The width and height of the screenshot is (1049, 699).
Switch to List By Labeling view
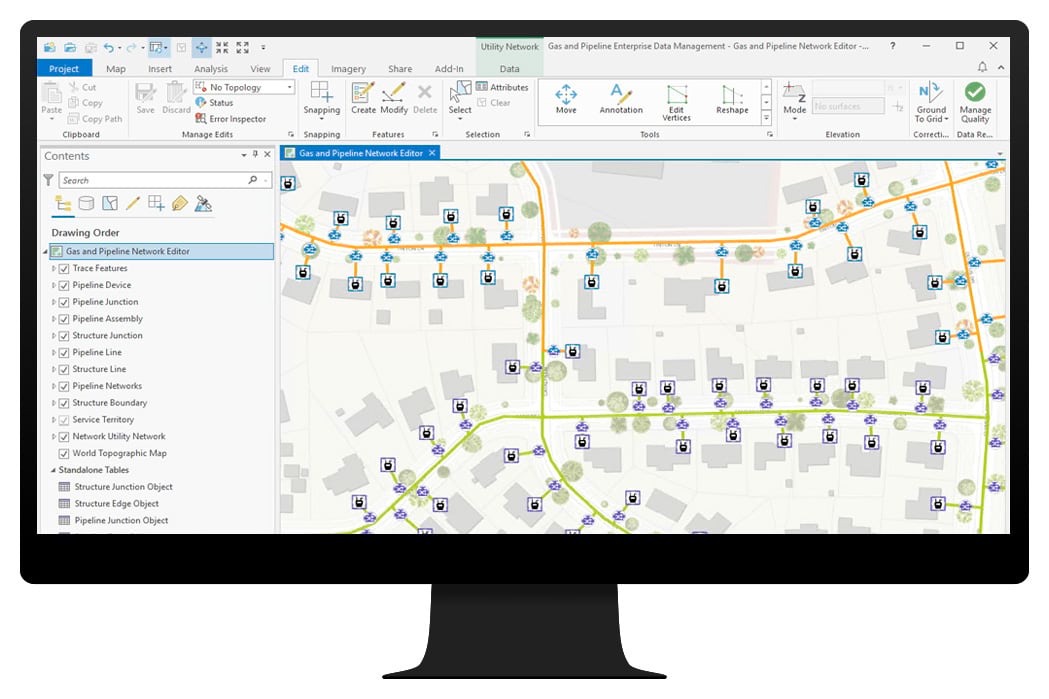click(179, 203)
